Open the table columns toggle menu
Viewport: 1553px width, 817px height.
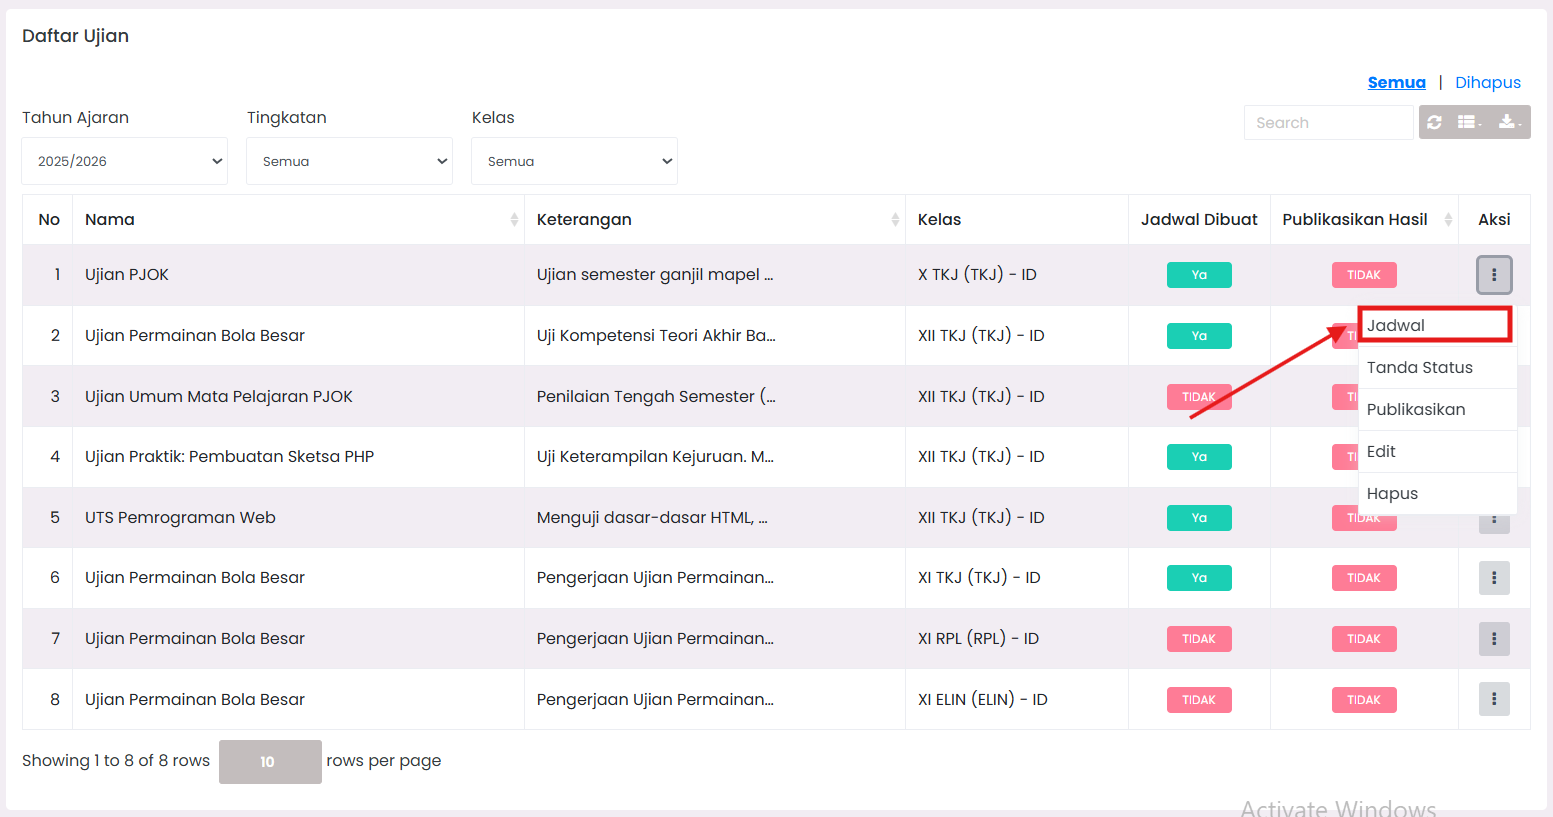[x=1469, y=122]
